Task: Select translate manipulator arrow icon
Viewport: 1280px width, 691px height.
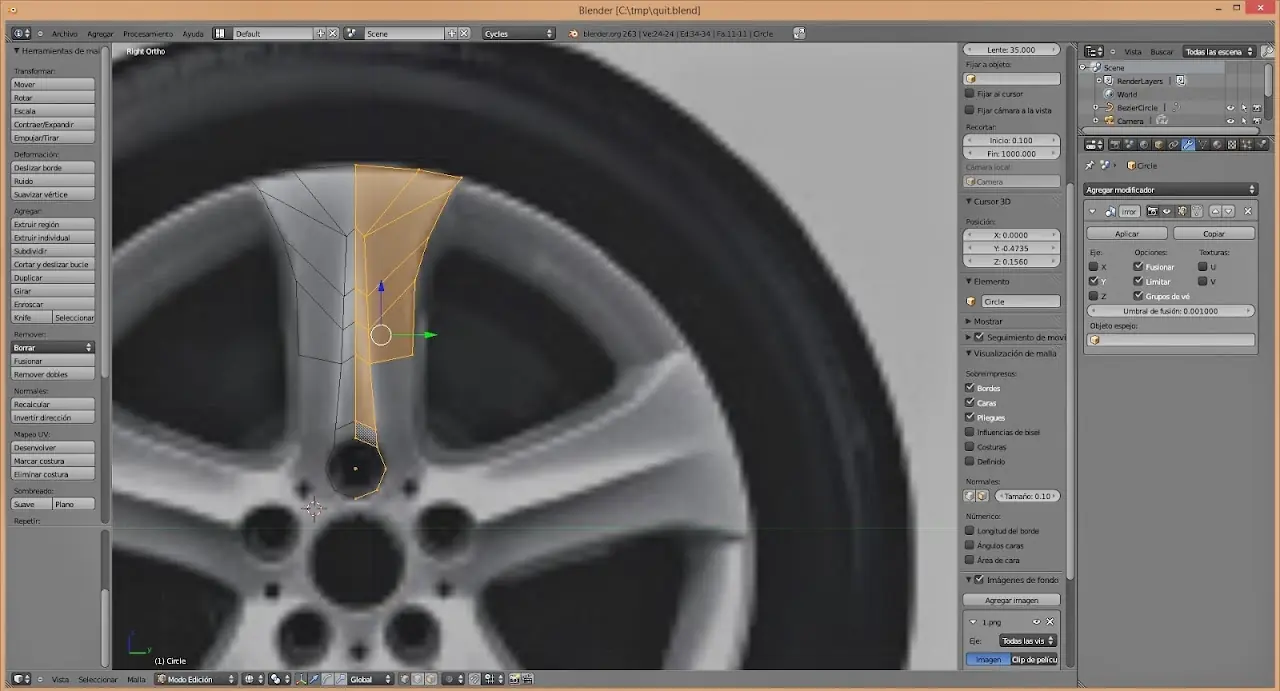Action: coord(314,679)
